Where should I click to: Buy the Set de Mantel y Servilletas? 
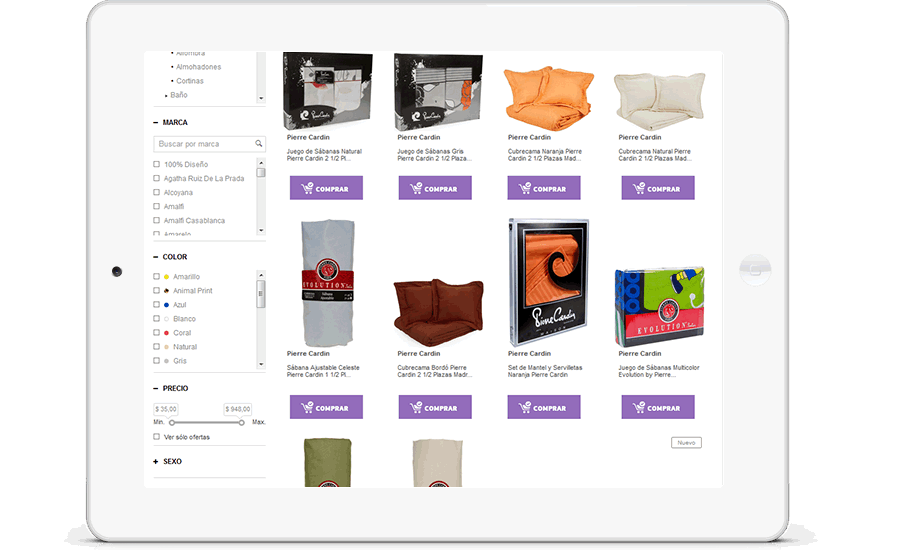[544, 407]
